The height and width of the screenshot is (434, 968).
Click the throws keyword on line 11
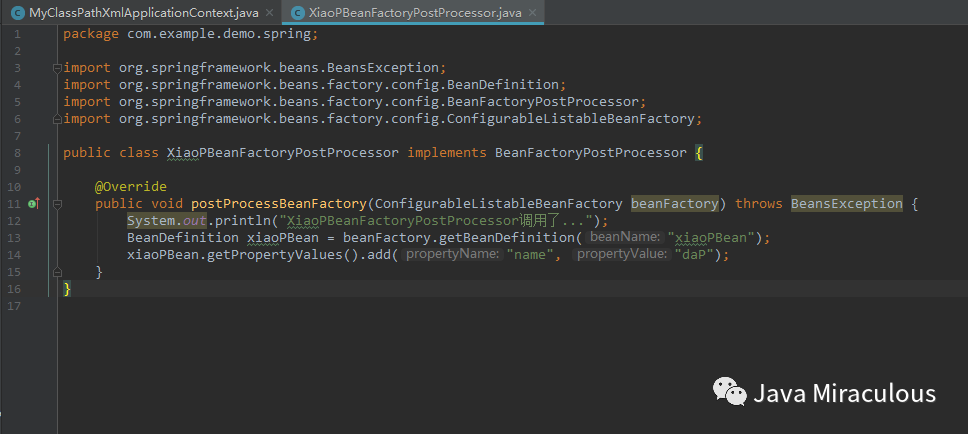(759, 203)
